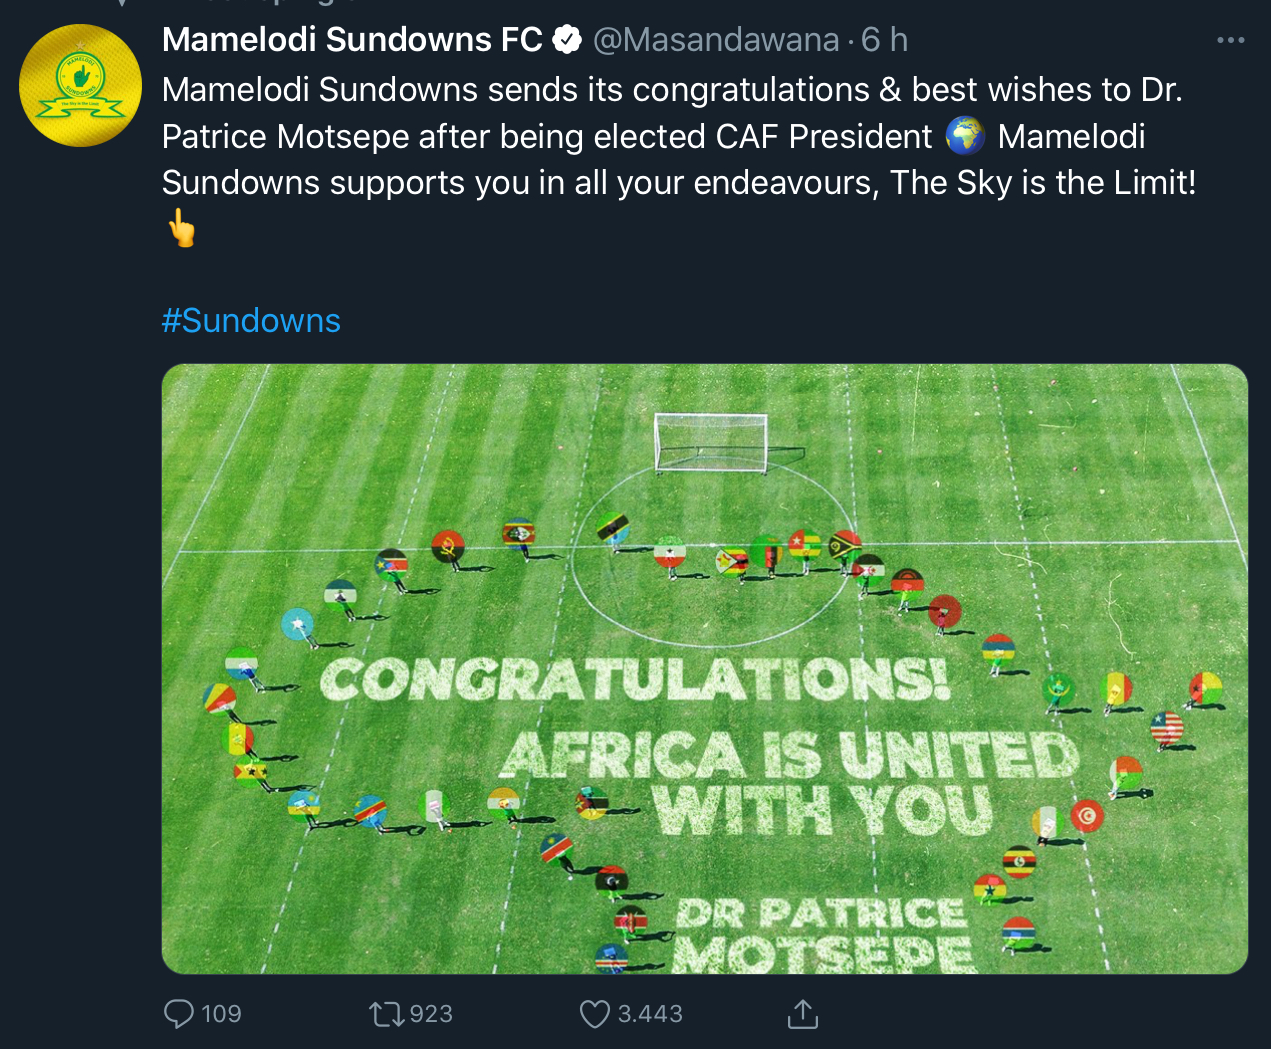
Task: Click the reply speech bubble icon
Action: (179, 1014)
